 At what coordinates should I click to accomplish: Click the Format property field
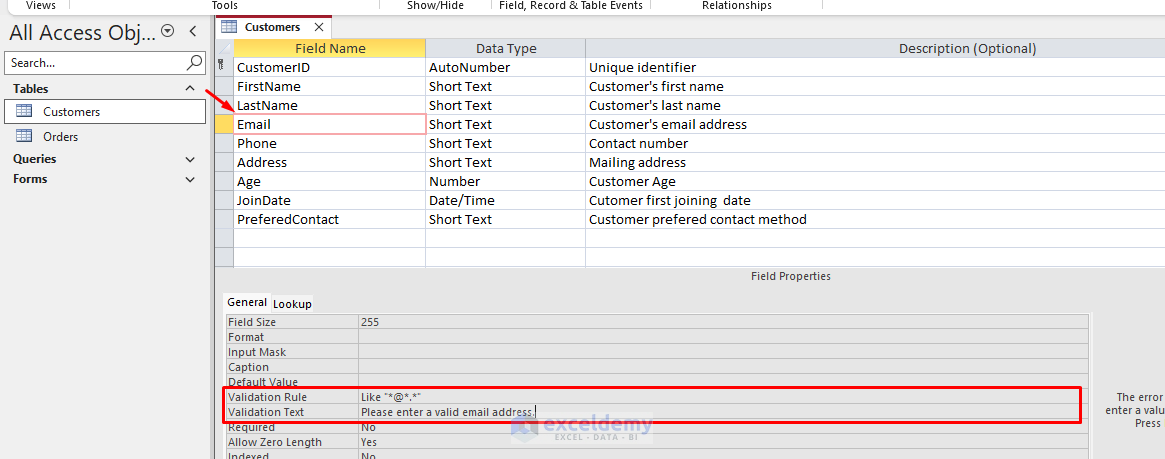pos(723,337)
